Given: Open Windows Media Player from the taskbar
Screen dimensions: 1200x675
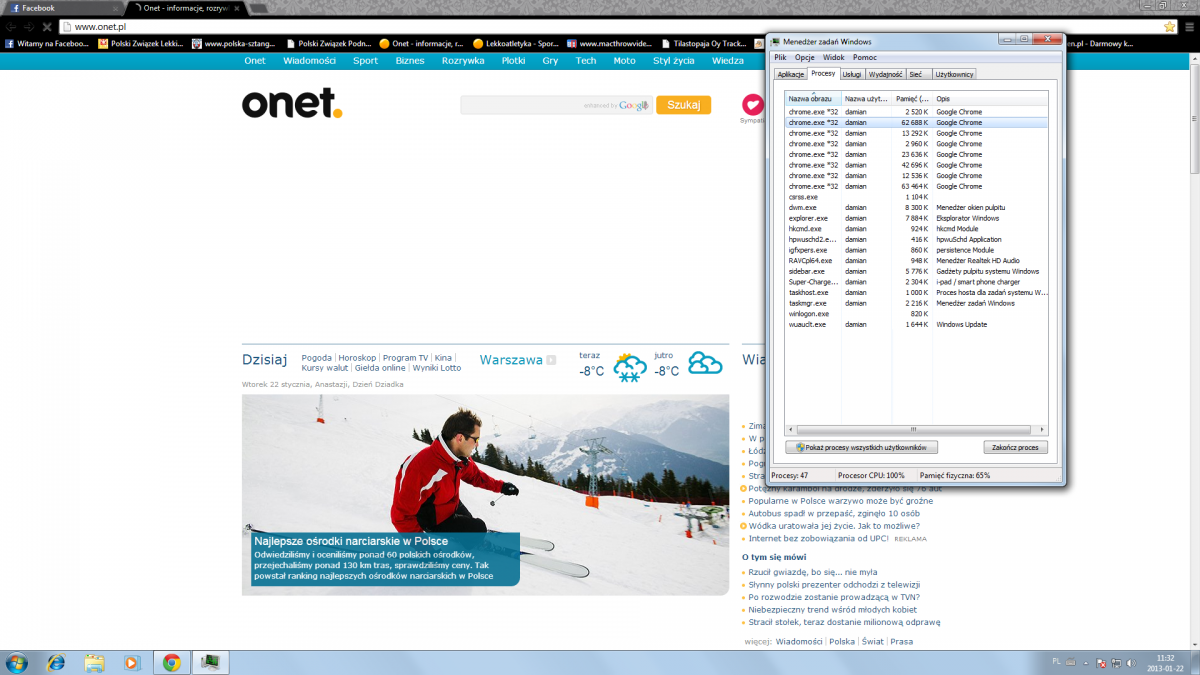Looking at the screenshot, I should coord(132,662).
